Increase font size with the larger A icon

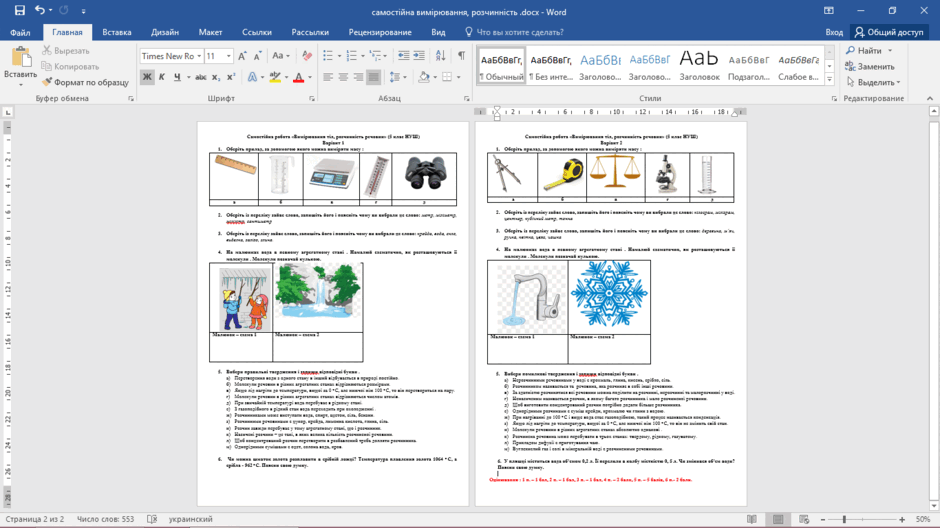click(x=242, y=56)
